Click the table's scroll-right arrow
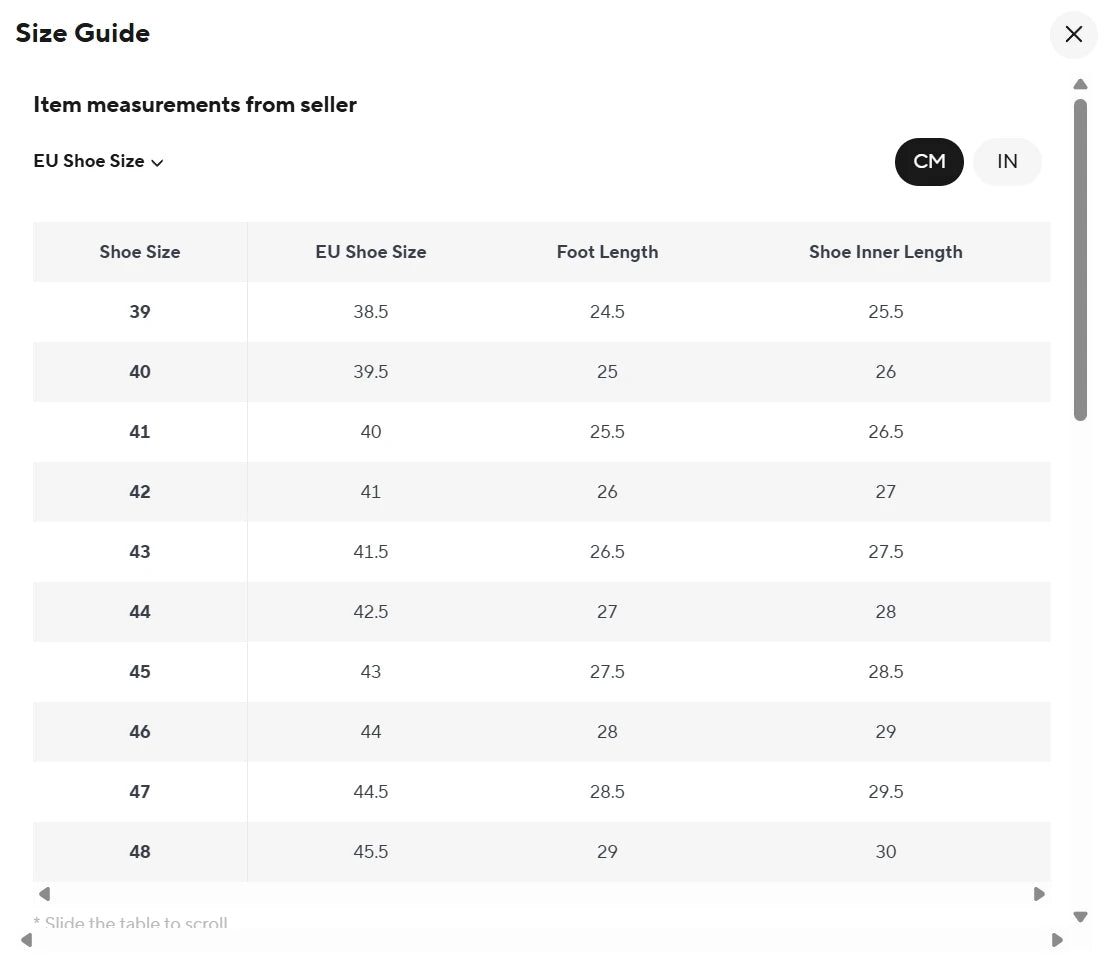 pyautogui.click(x=1039, y=893)
